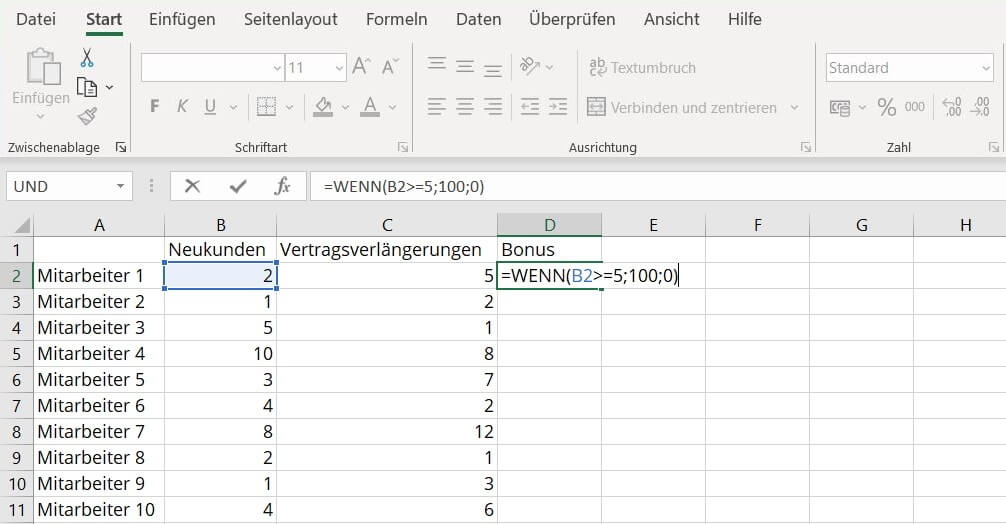This screenshot has width=1006, height=524.
Task: Click the Textumbruch button
Action: (x=642, y=67)
